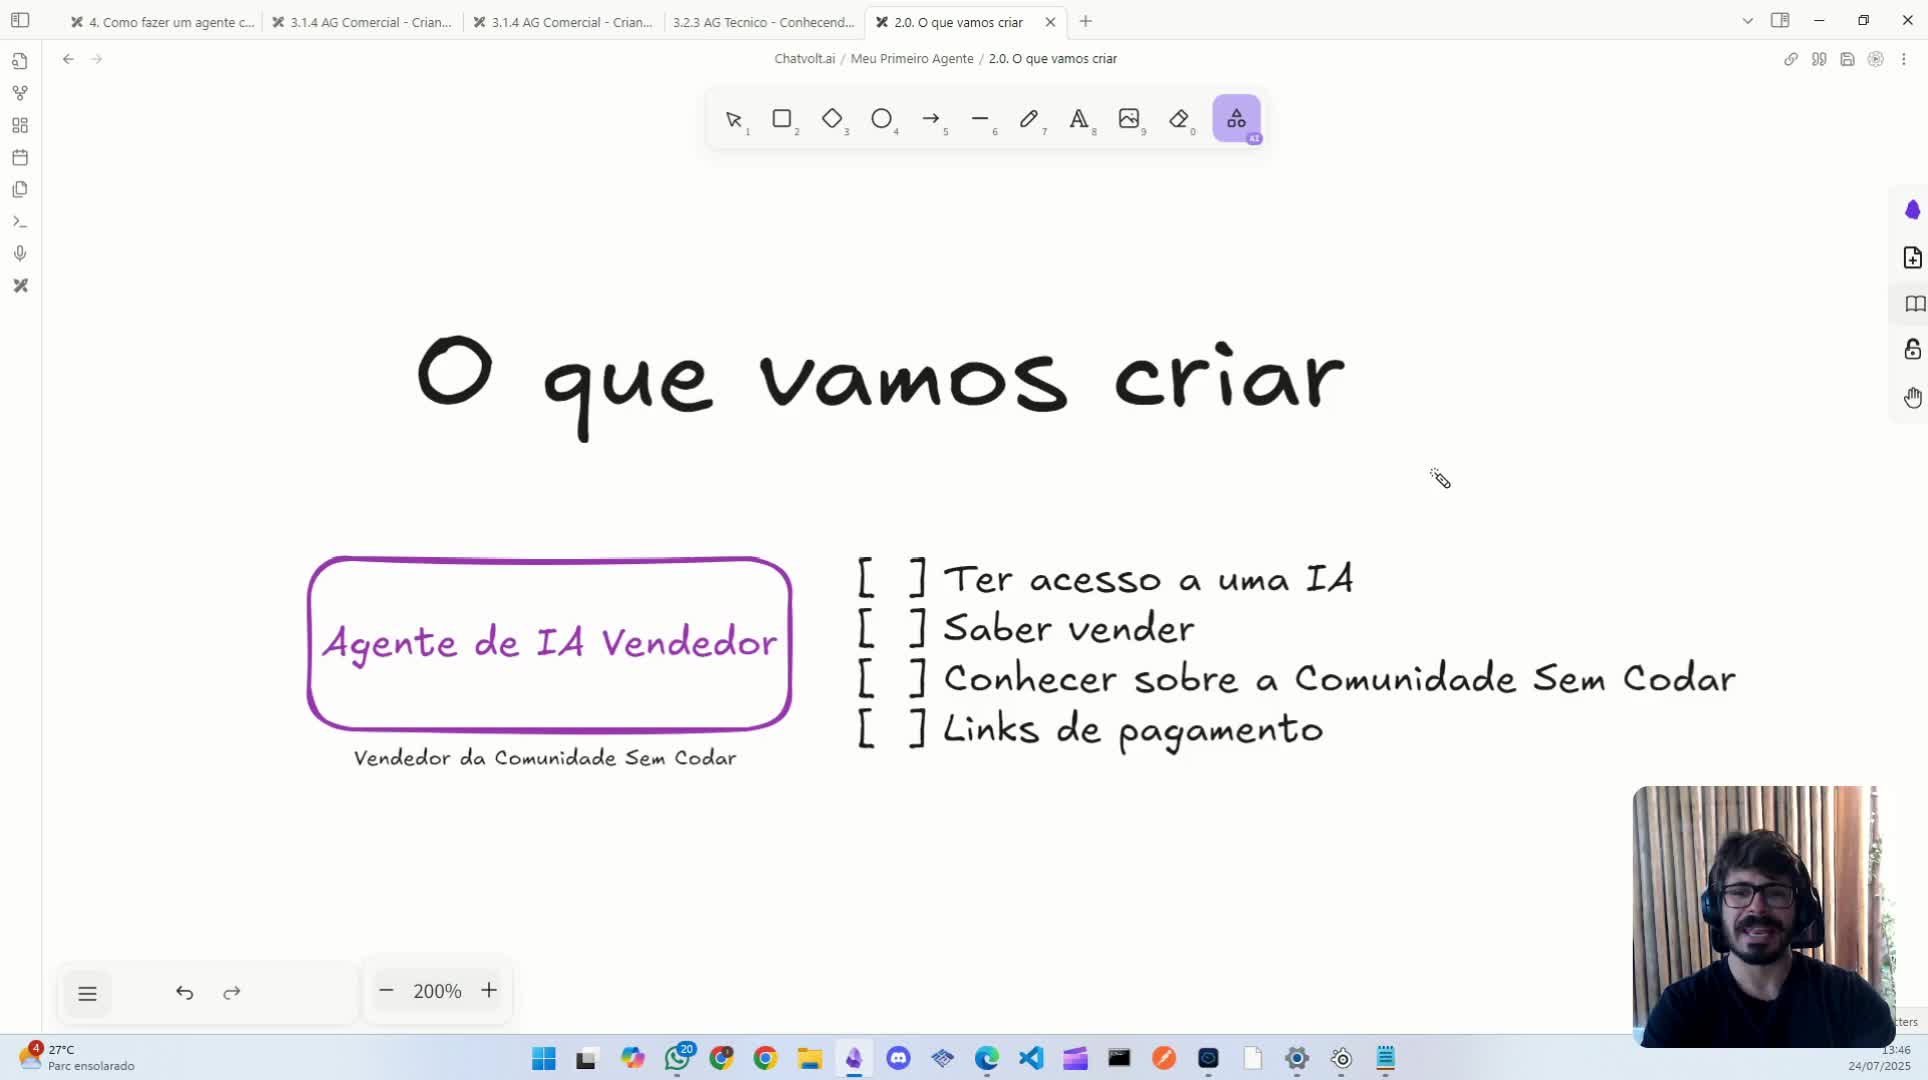The image size is (1928, 1080).
Task: Select the Ellipse tool
Action: (883, 119)
